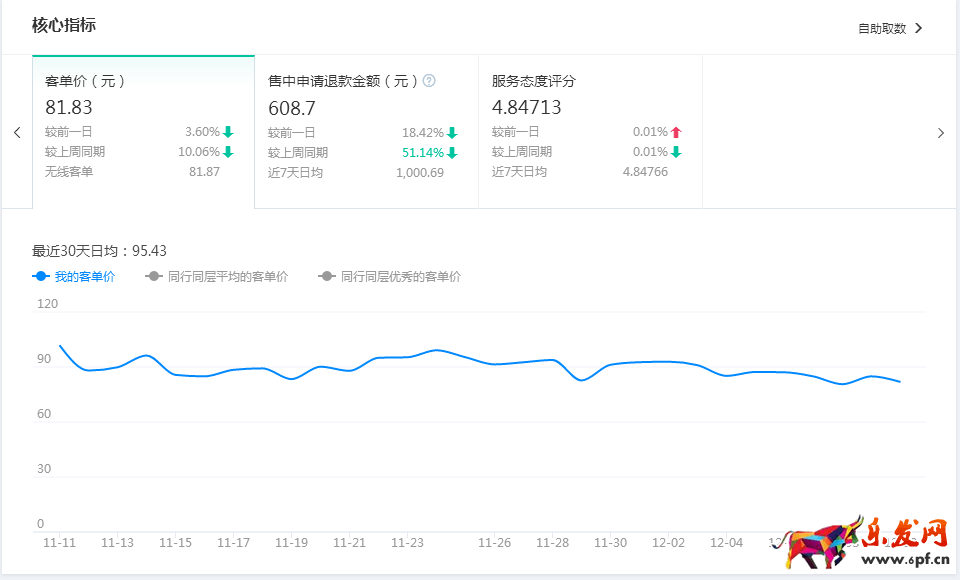Click the 11-23 date on chart axis
The image size is (960, 580).
pyautogui.click(x=407, y=543)
